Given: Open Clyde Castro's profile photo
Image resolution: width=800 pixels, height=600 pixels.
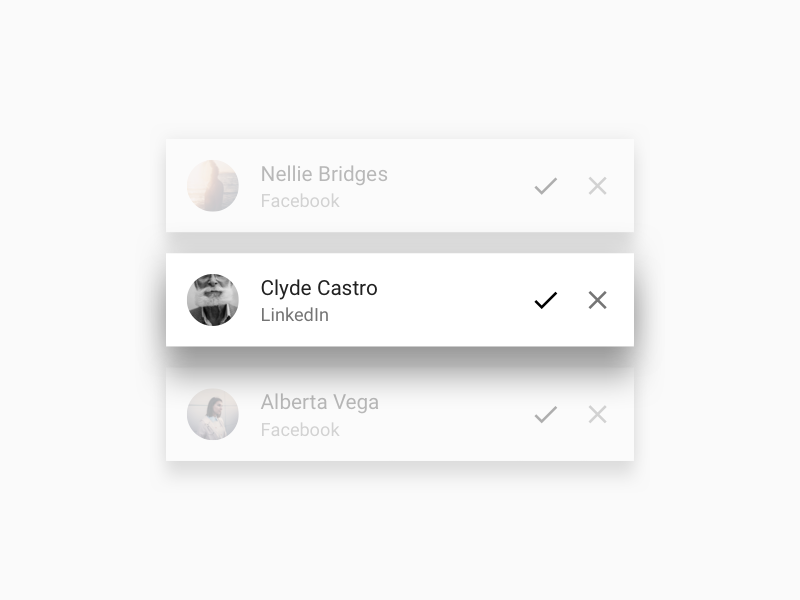Looking at the screenshot, I should pyautogui.click(x=213, y=300).
